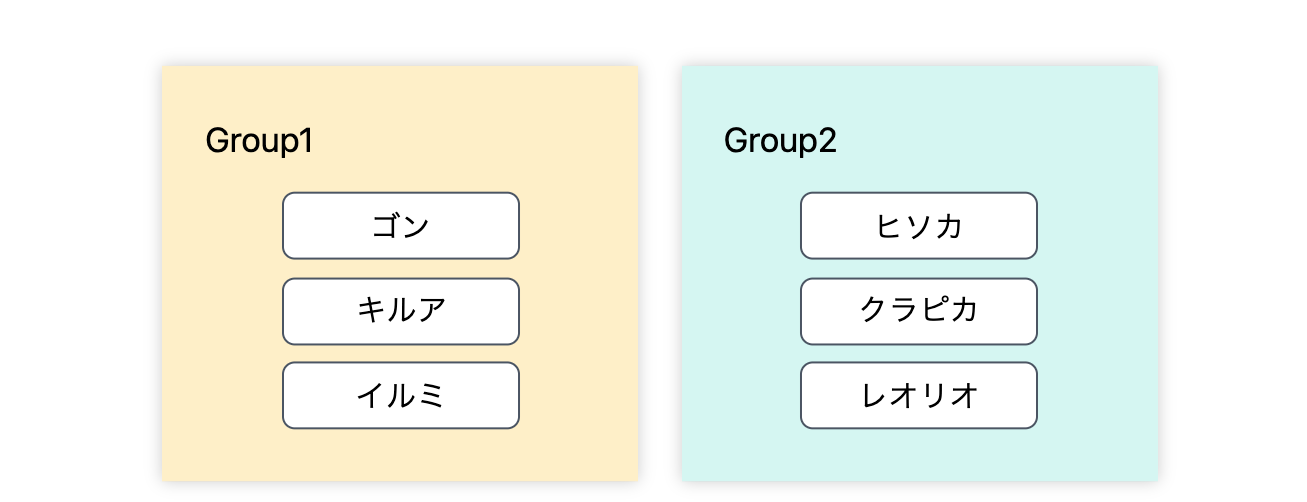Pick the bottom item under Group1

pos(400,396)
